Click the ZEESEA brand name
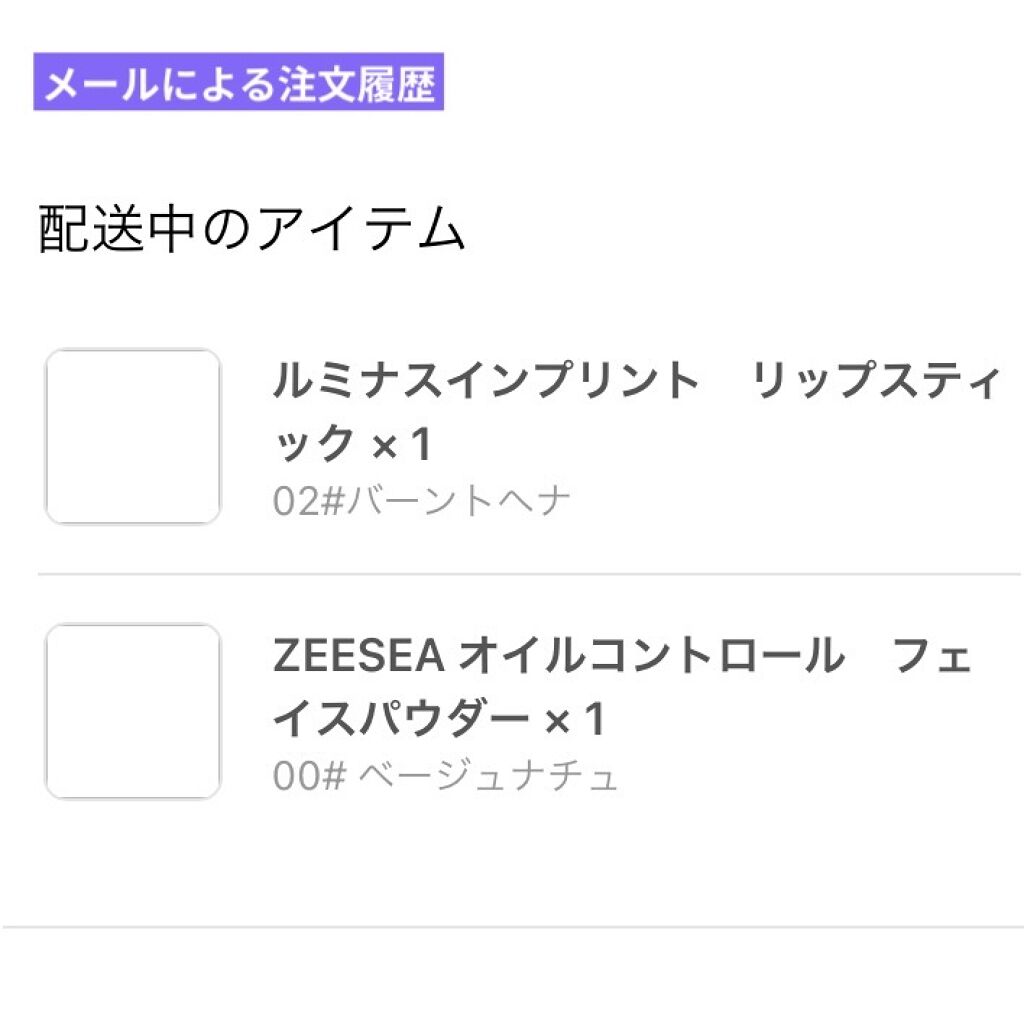 coord(357,657)
